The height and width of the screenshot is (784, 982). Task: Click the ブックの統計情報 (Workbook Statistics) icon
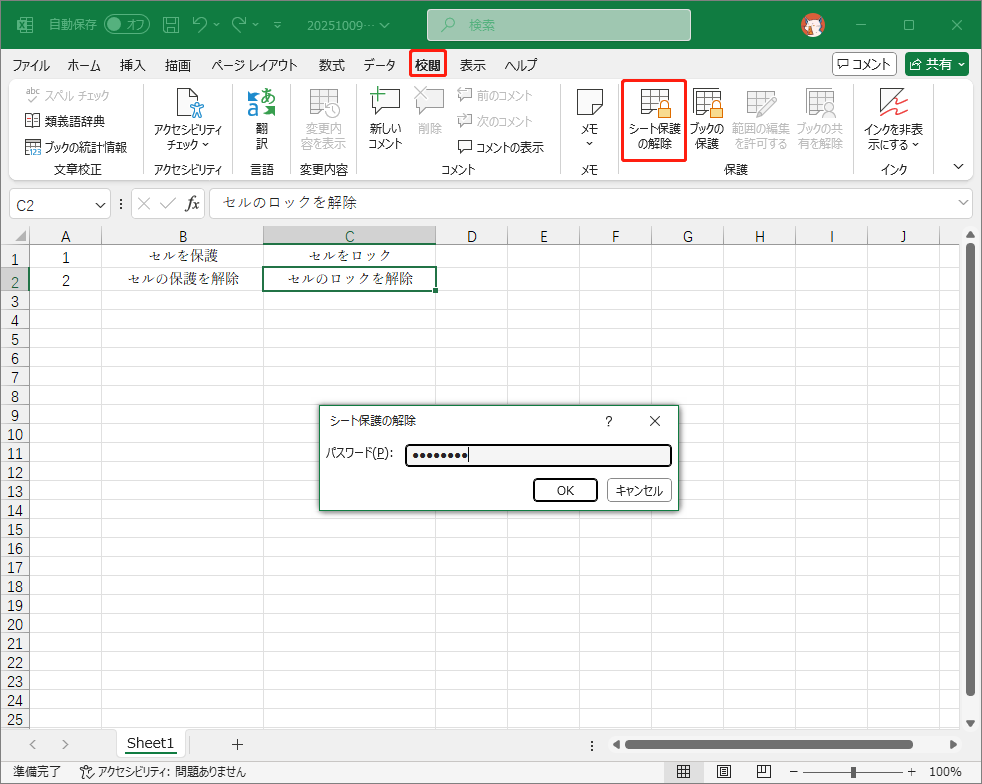(x=76, y=147)
